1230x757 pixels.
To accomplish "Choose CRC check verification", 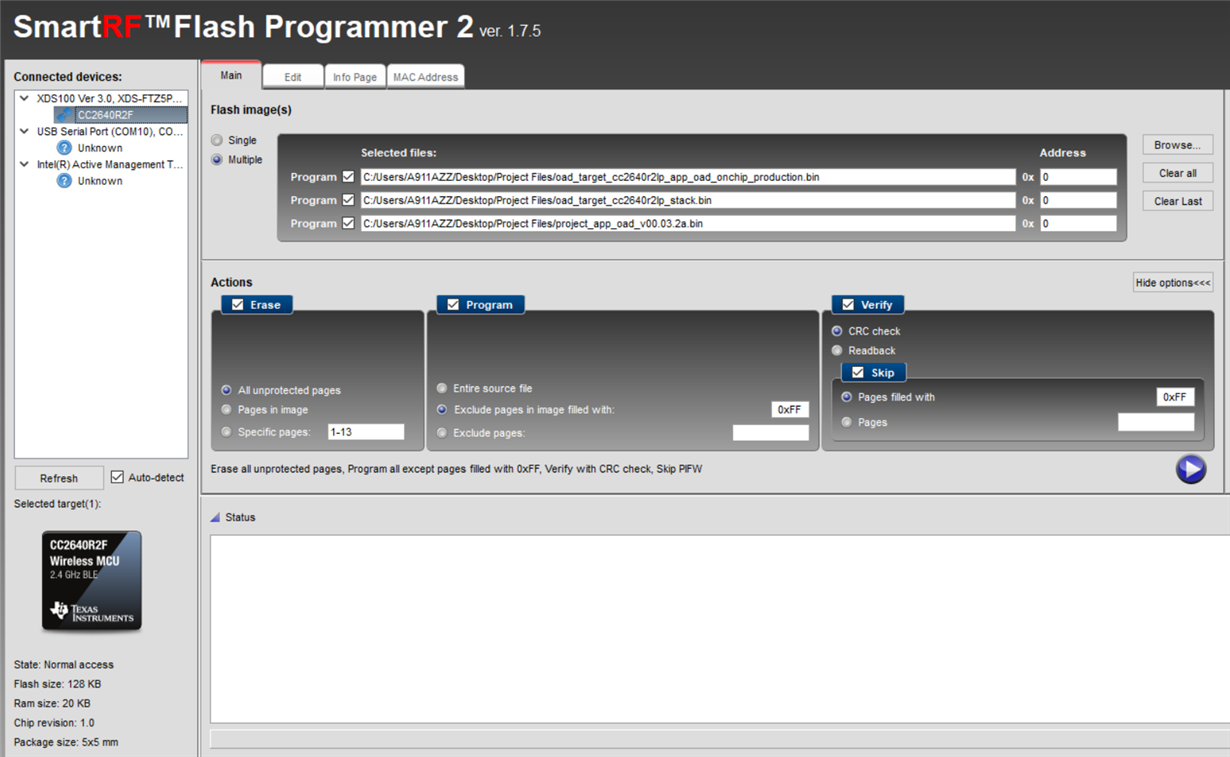I will click(x=837, y=331).
